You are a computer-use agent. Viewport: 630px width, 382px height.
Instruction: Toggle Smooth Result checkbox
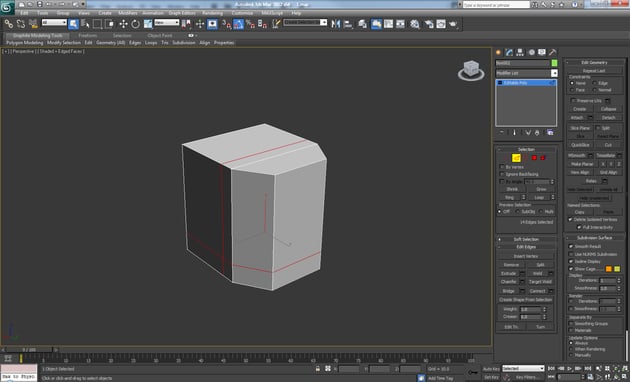571,246
